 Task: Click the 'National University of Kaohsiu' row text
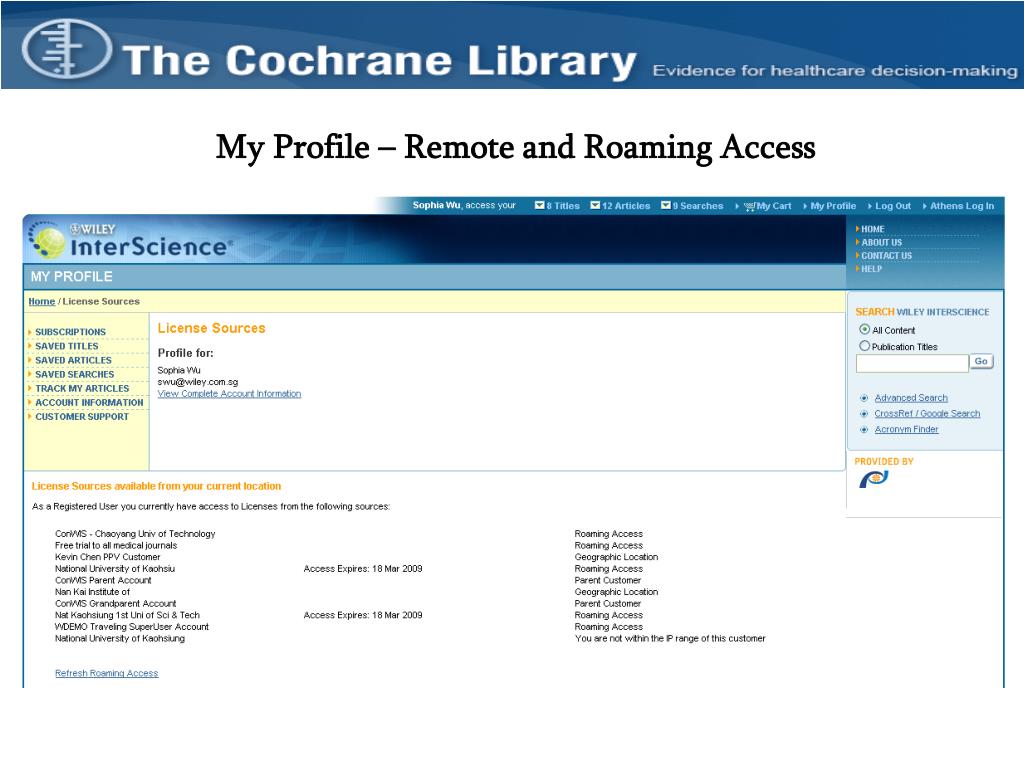(115, 569)
